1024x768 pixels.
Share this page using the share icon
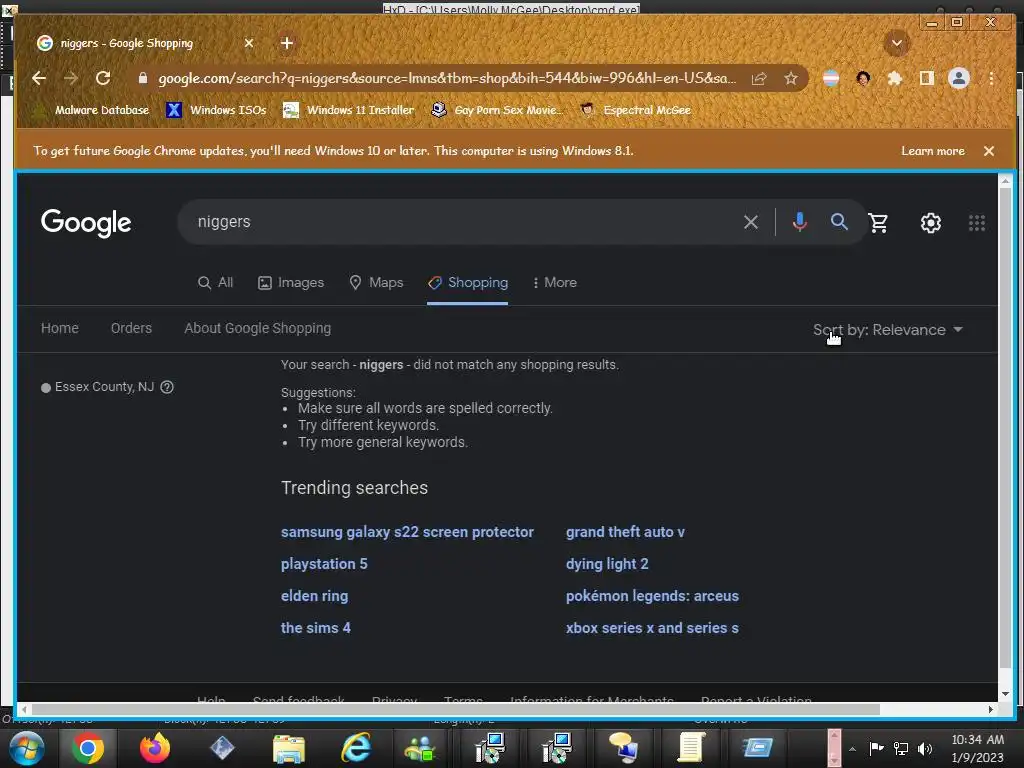click(x=759, y=78)
